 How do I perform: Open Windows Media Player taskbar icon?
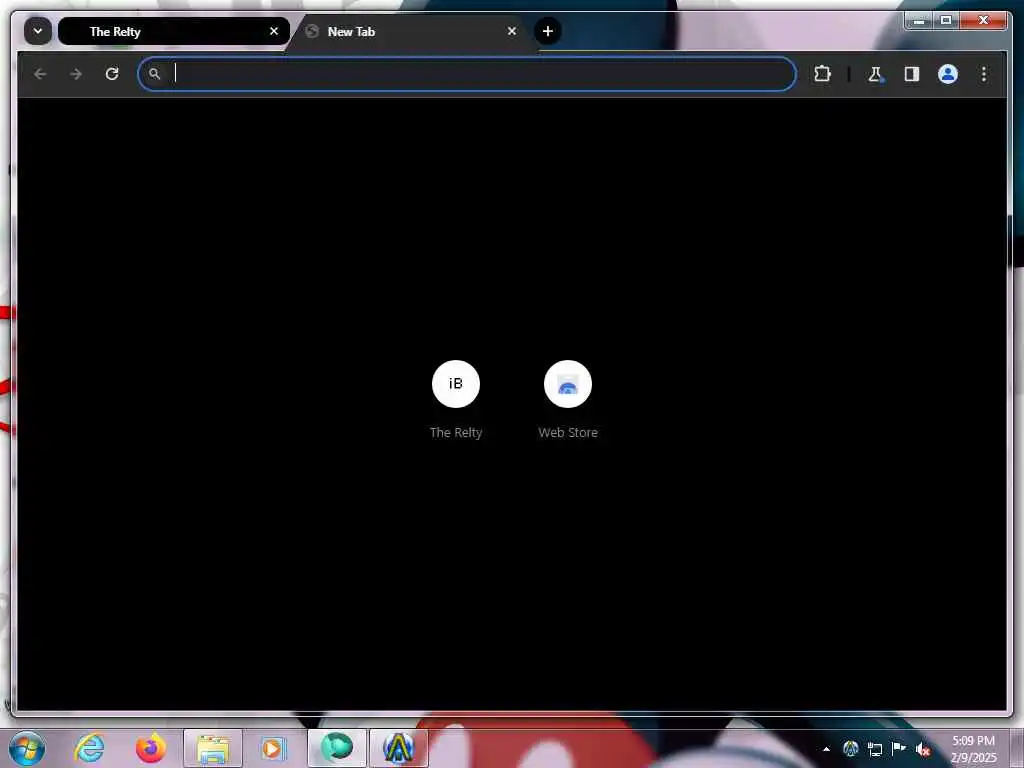click(273, 748)
